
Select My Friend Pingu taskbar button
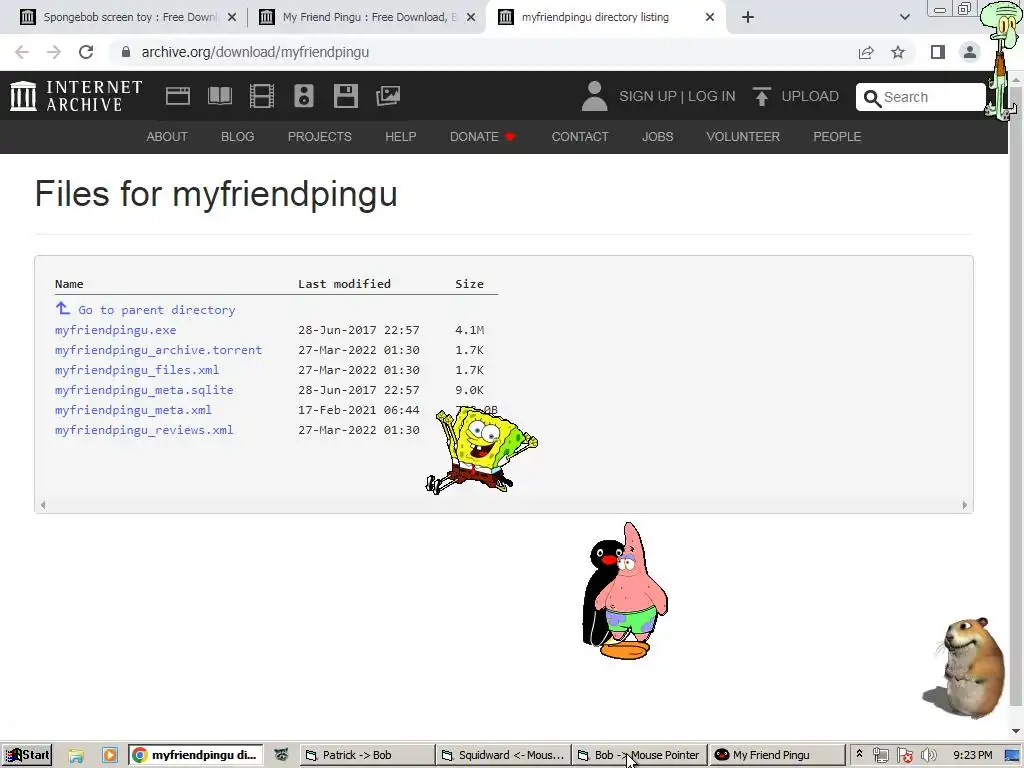click(775, 755)
